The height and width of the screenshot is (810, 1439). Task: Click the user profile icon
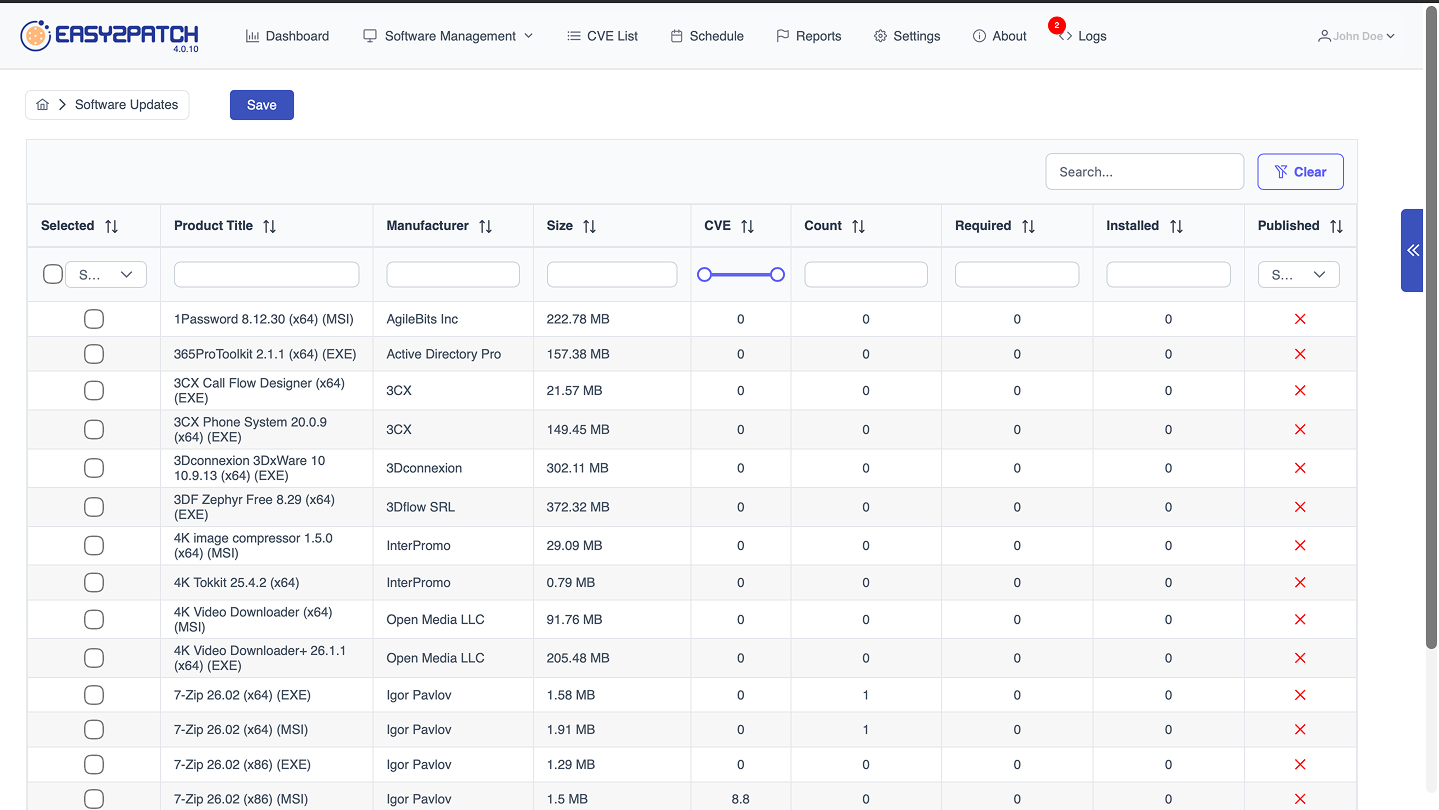pyautogui.click(x=1324, y=36)
